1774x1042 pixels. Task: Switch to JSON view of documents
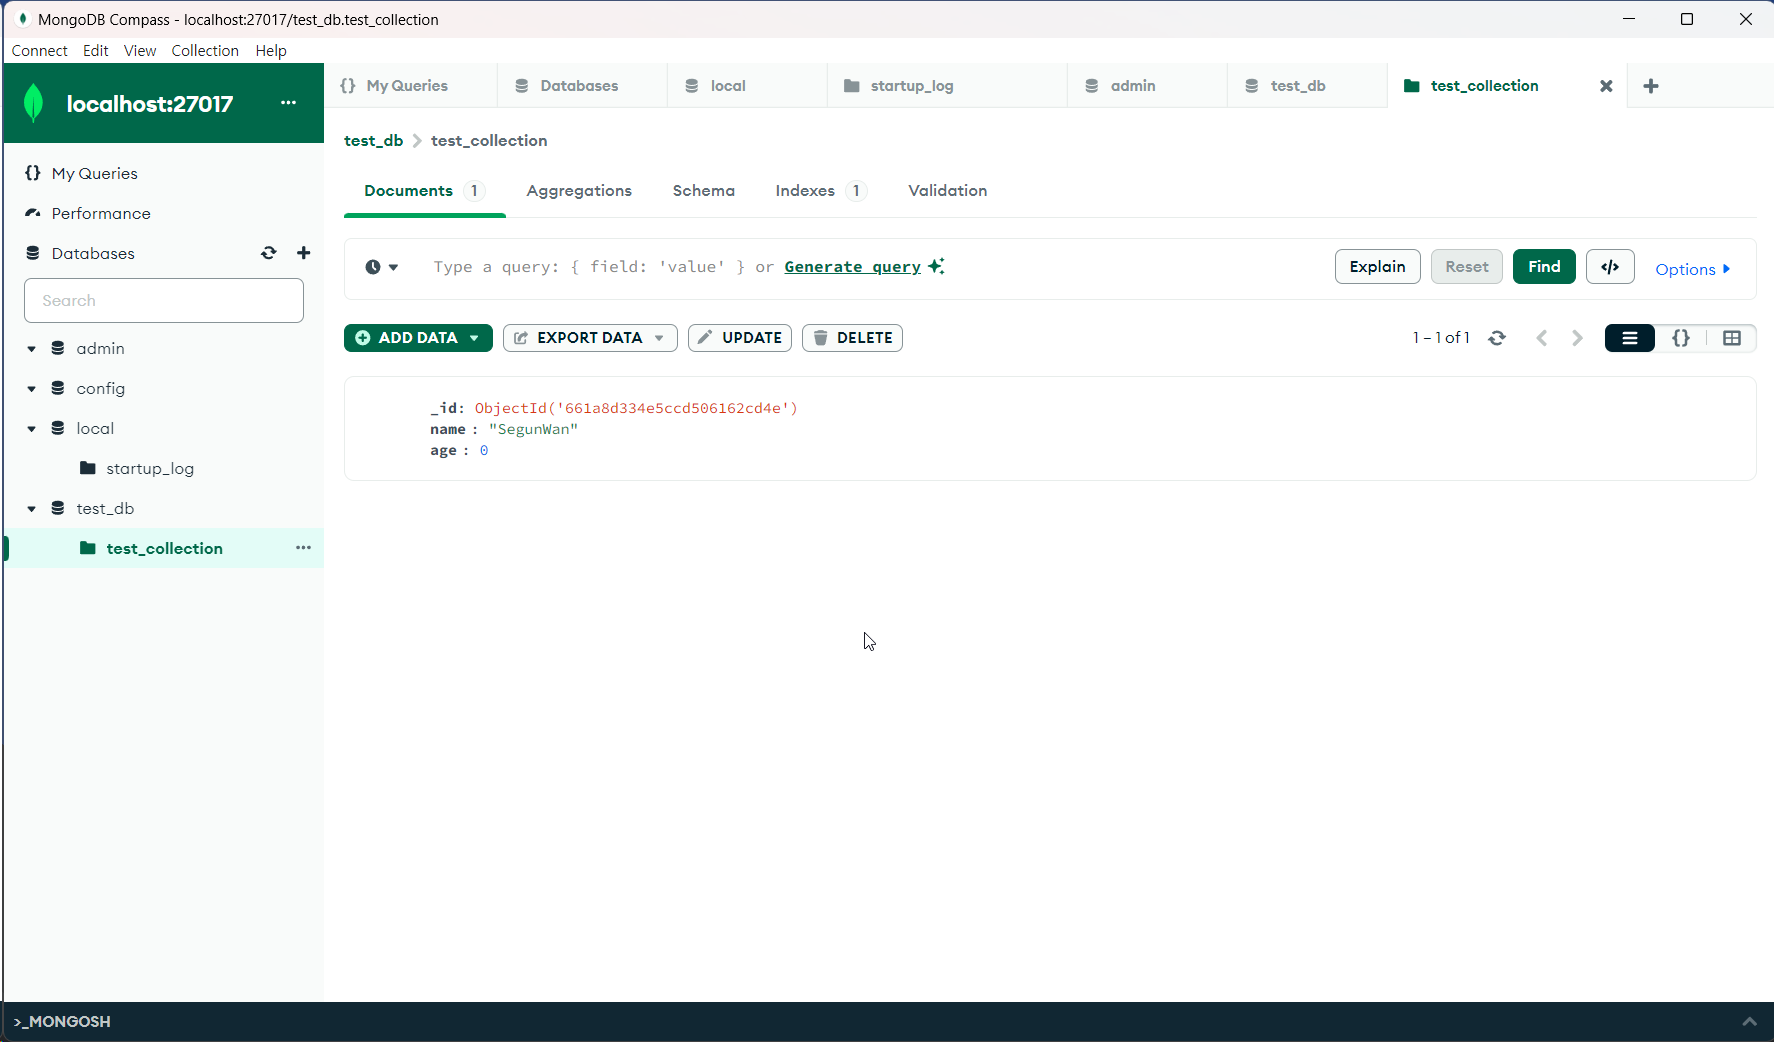click(x=1681, y=338)
